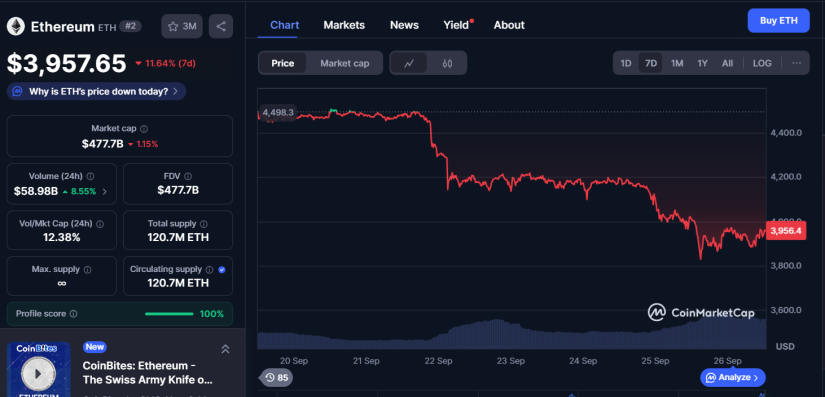
Task: Open the News tab
Action: click(x=404, y=25)
